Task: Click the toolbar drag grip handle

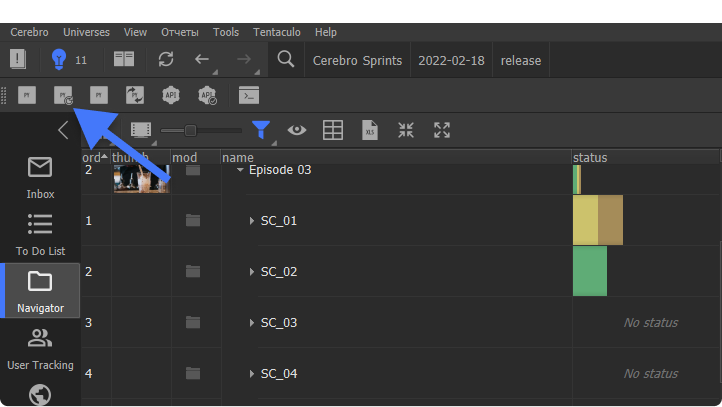Action: pyautogui.click(x=4, y=95)
